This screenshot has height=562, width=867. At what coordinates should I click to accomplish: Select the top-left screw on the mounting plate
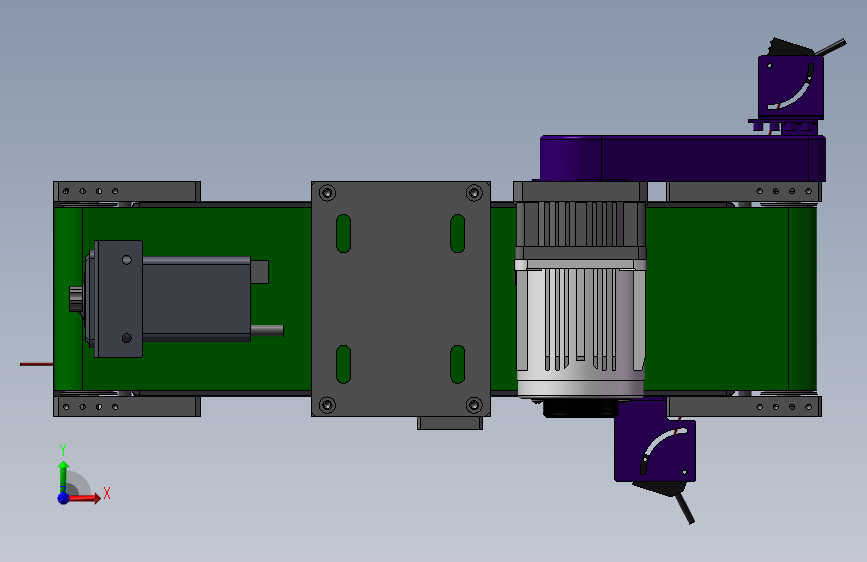pyautogui.click(x=327, y=193)
